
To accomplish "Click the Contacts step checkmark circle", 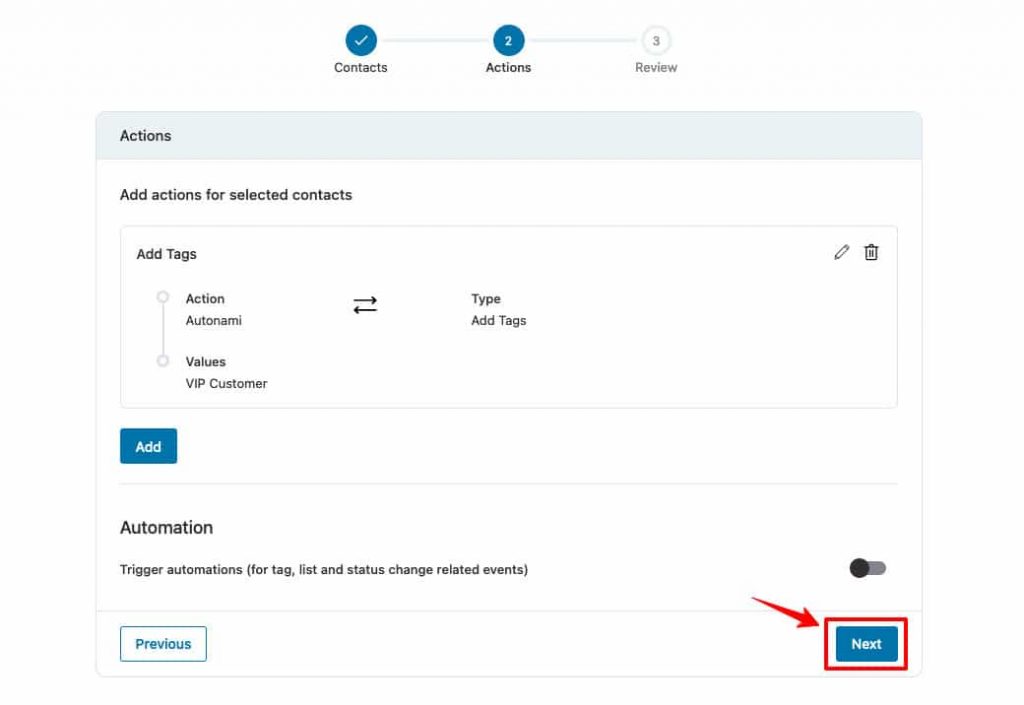I will tap(361, 40).
